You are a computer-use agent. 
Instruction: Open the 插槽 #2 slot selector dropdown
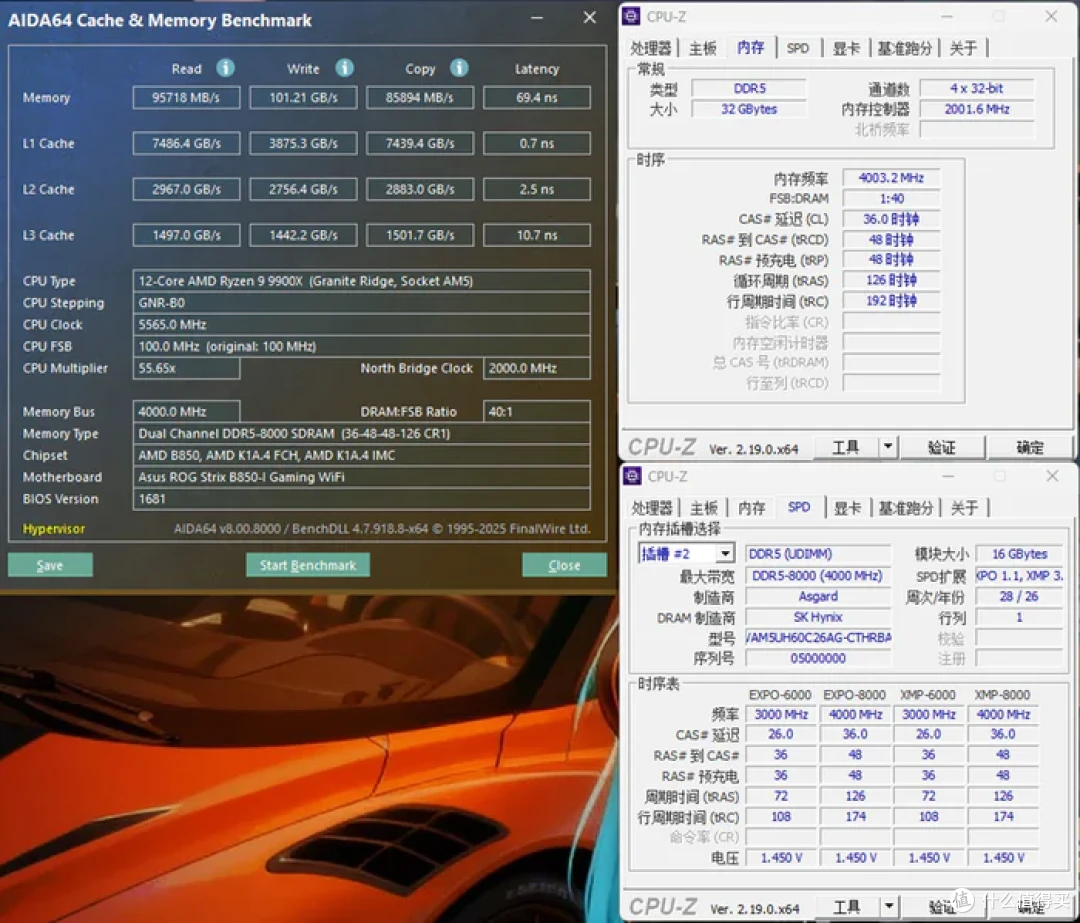tap(725, 554)
